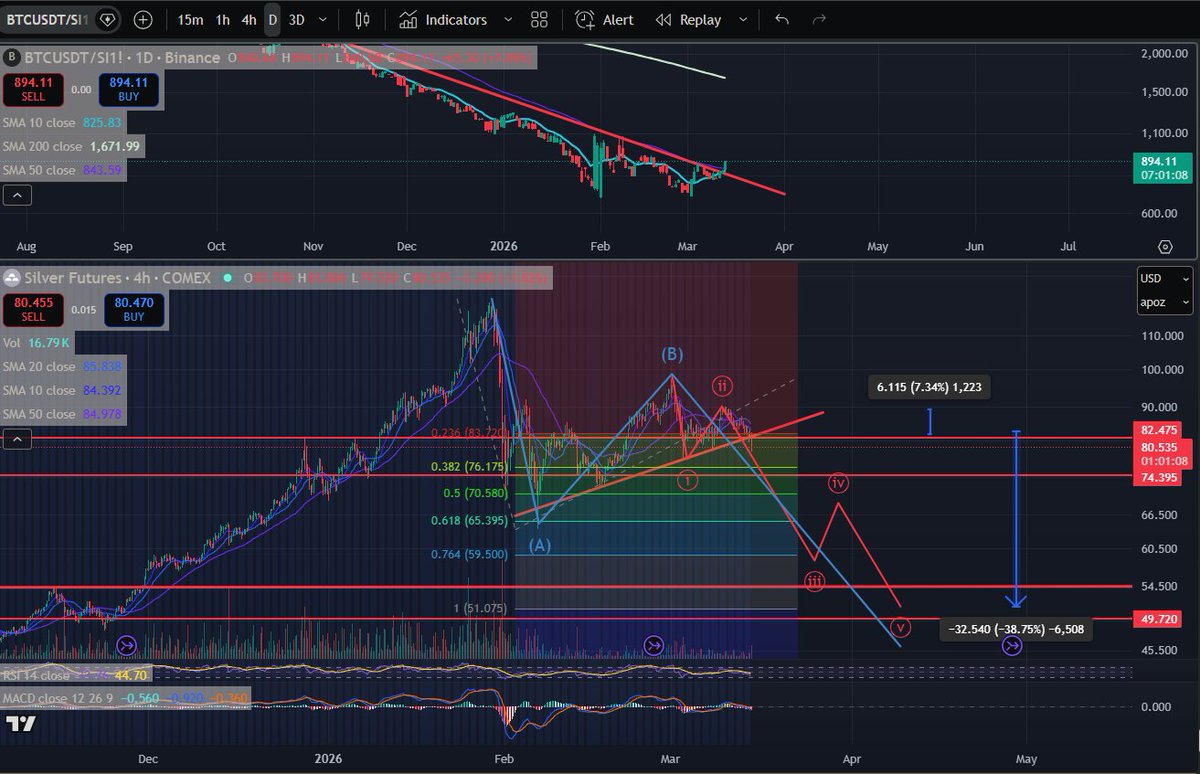Select the circled ii wave label
Viewport: 1200px width, 774px height.
click(x=722, y=386)
